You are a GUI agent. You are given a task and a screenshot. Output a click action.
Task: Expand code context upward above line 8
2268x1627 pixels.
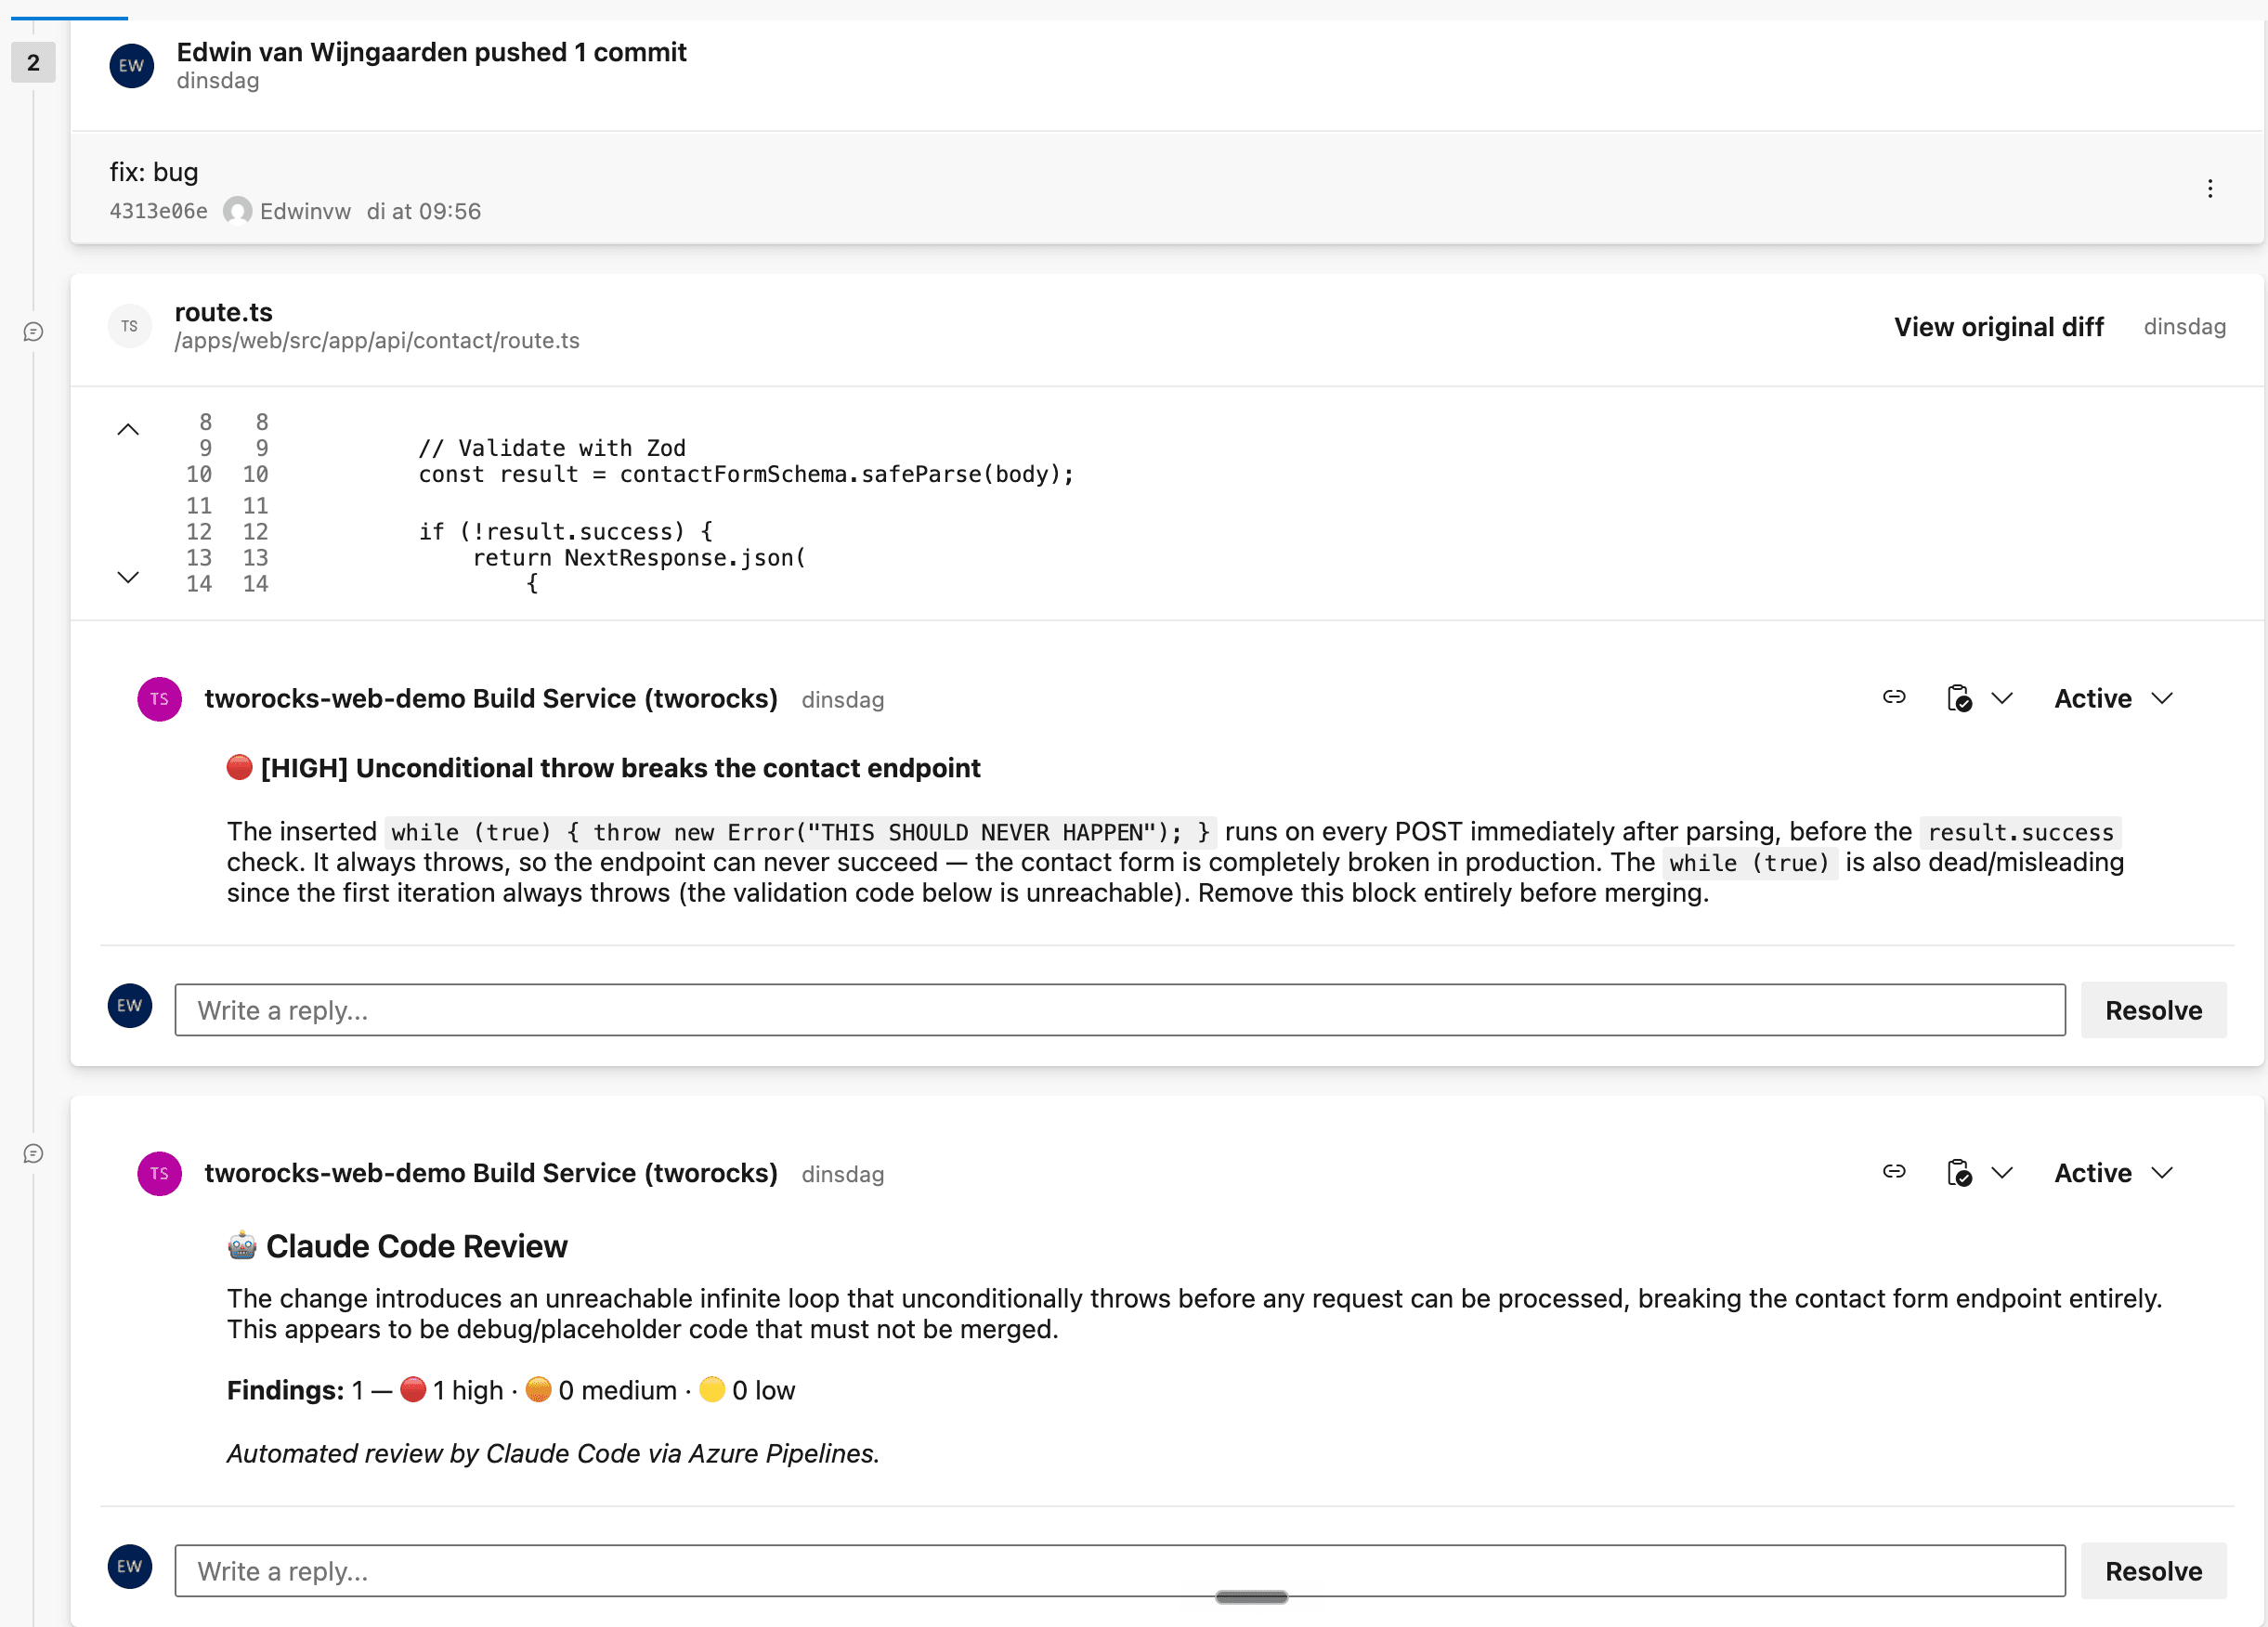(x=128, y=429)
